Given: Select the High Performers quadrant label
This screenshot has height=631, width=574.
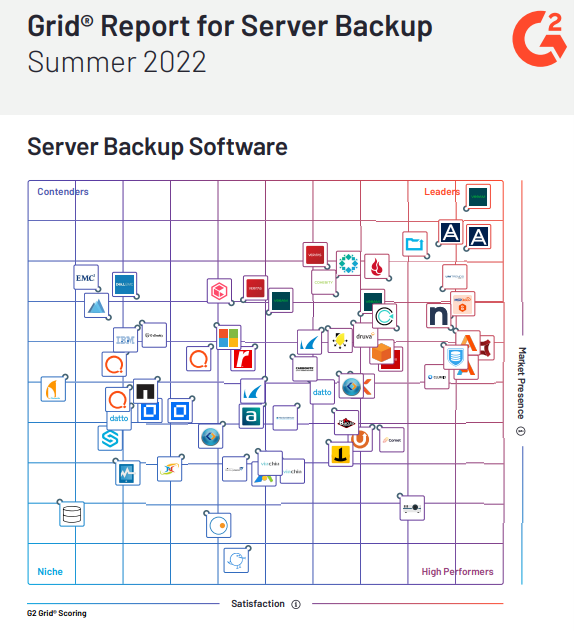Looking at the screenshot, I should coord(457,571).
